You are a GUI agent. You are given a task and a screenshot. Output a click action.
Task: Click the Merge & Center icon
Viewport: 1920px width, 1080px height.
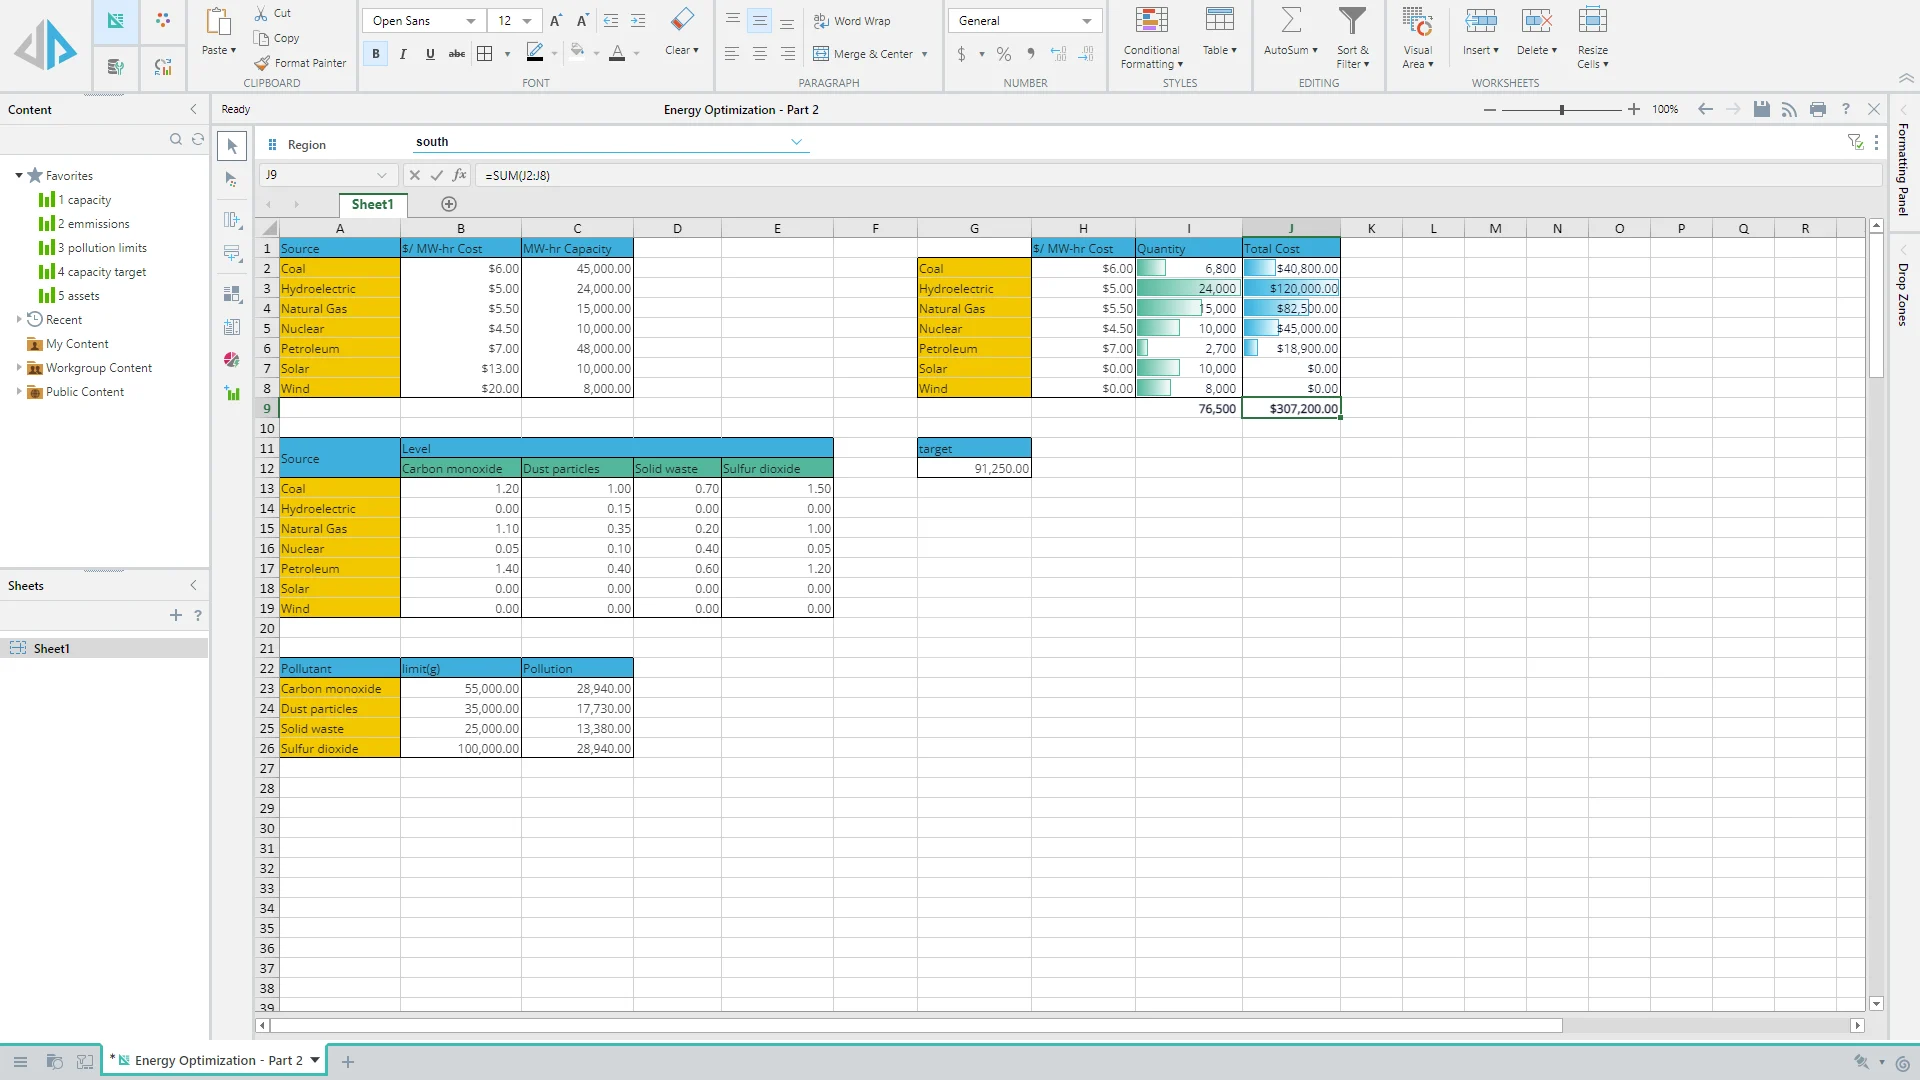click(821, 54)
